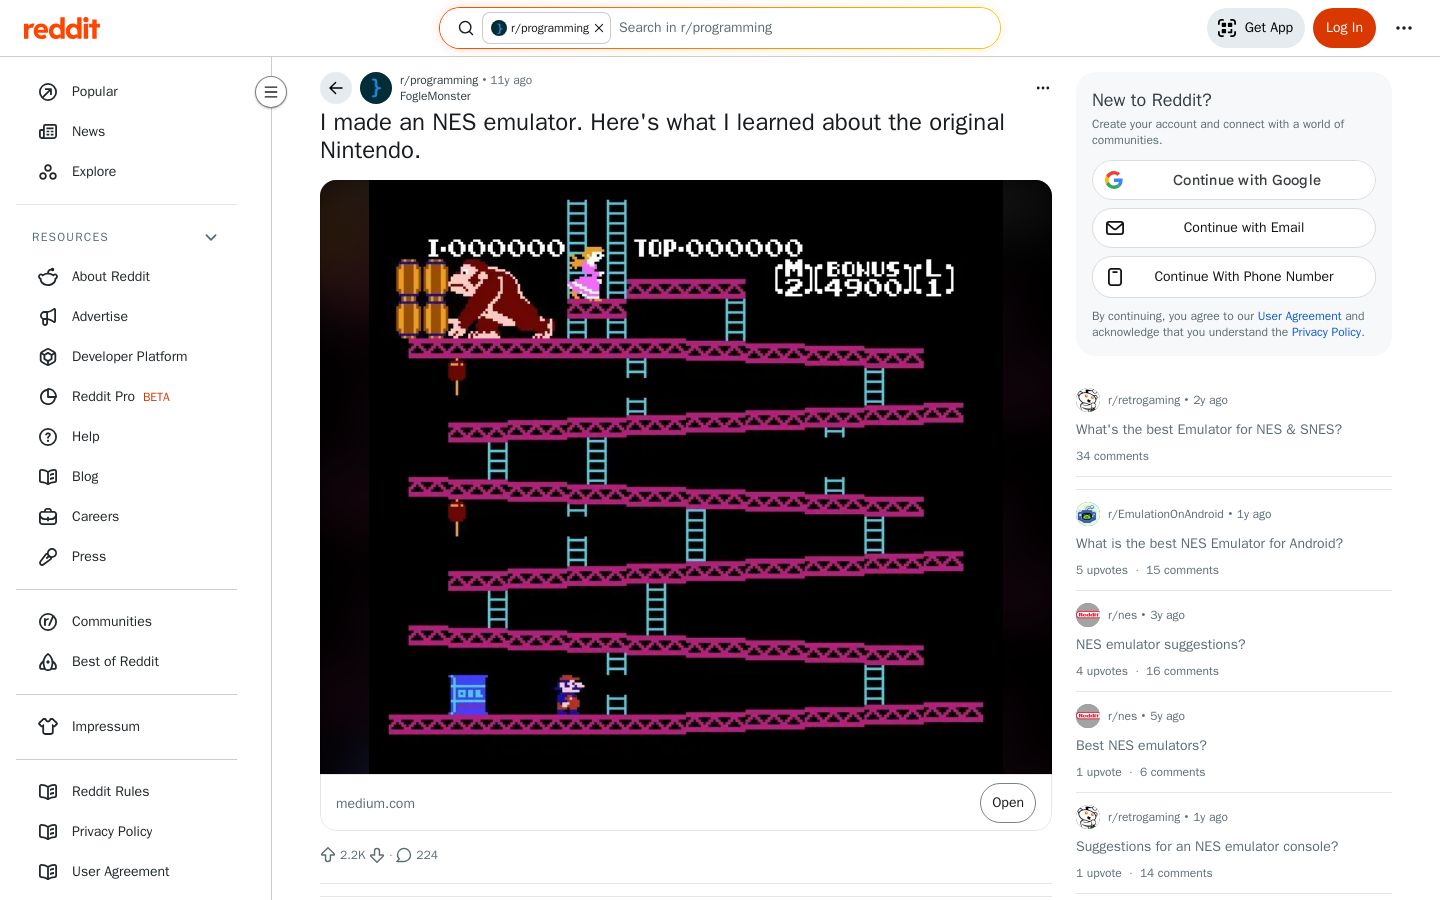Click the r/nes avatar dated 5y ago

point(1088,716)
